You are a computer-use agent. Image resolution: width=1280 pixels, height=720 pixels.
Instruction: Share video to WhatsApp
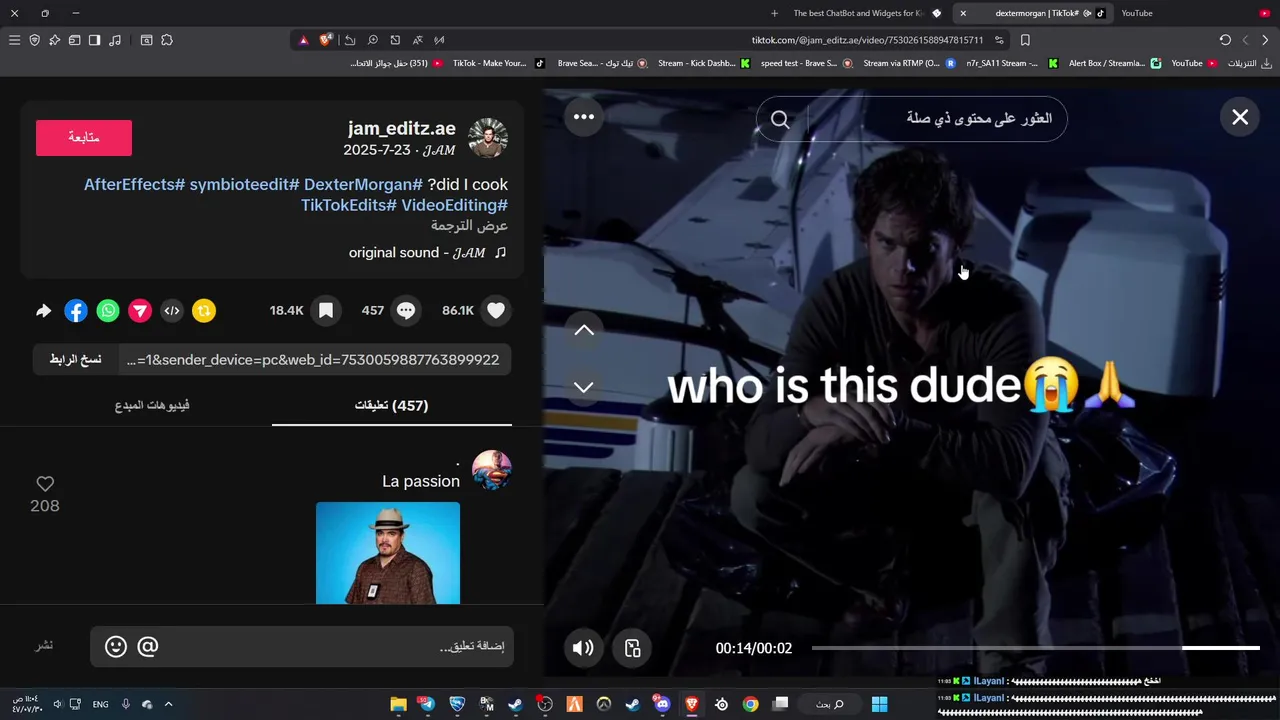pyautogui.click(x=108, y=311)
